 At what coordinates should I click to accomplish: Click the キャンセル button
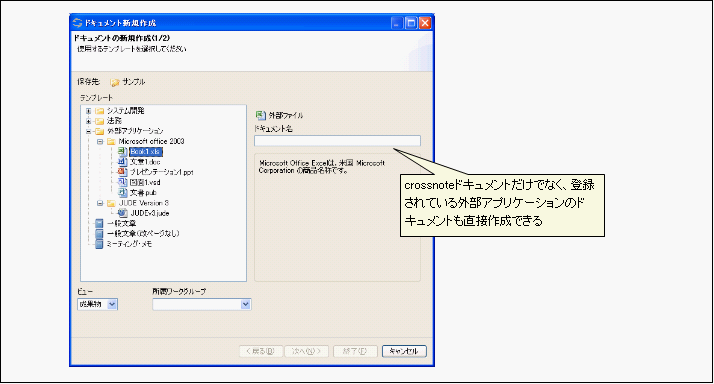[x=404, y=351]
